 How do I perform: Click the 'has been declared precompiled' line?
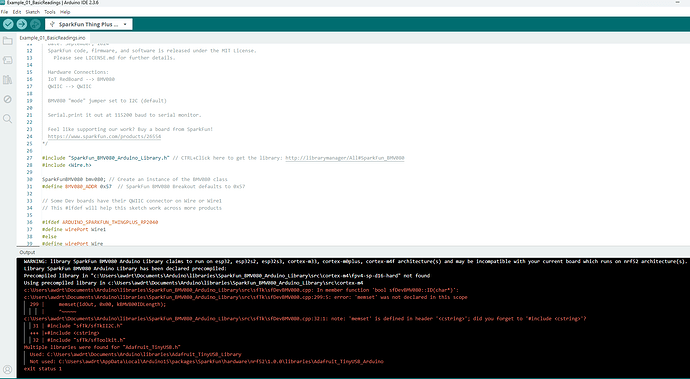click(125, 269)
